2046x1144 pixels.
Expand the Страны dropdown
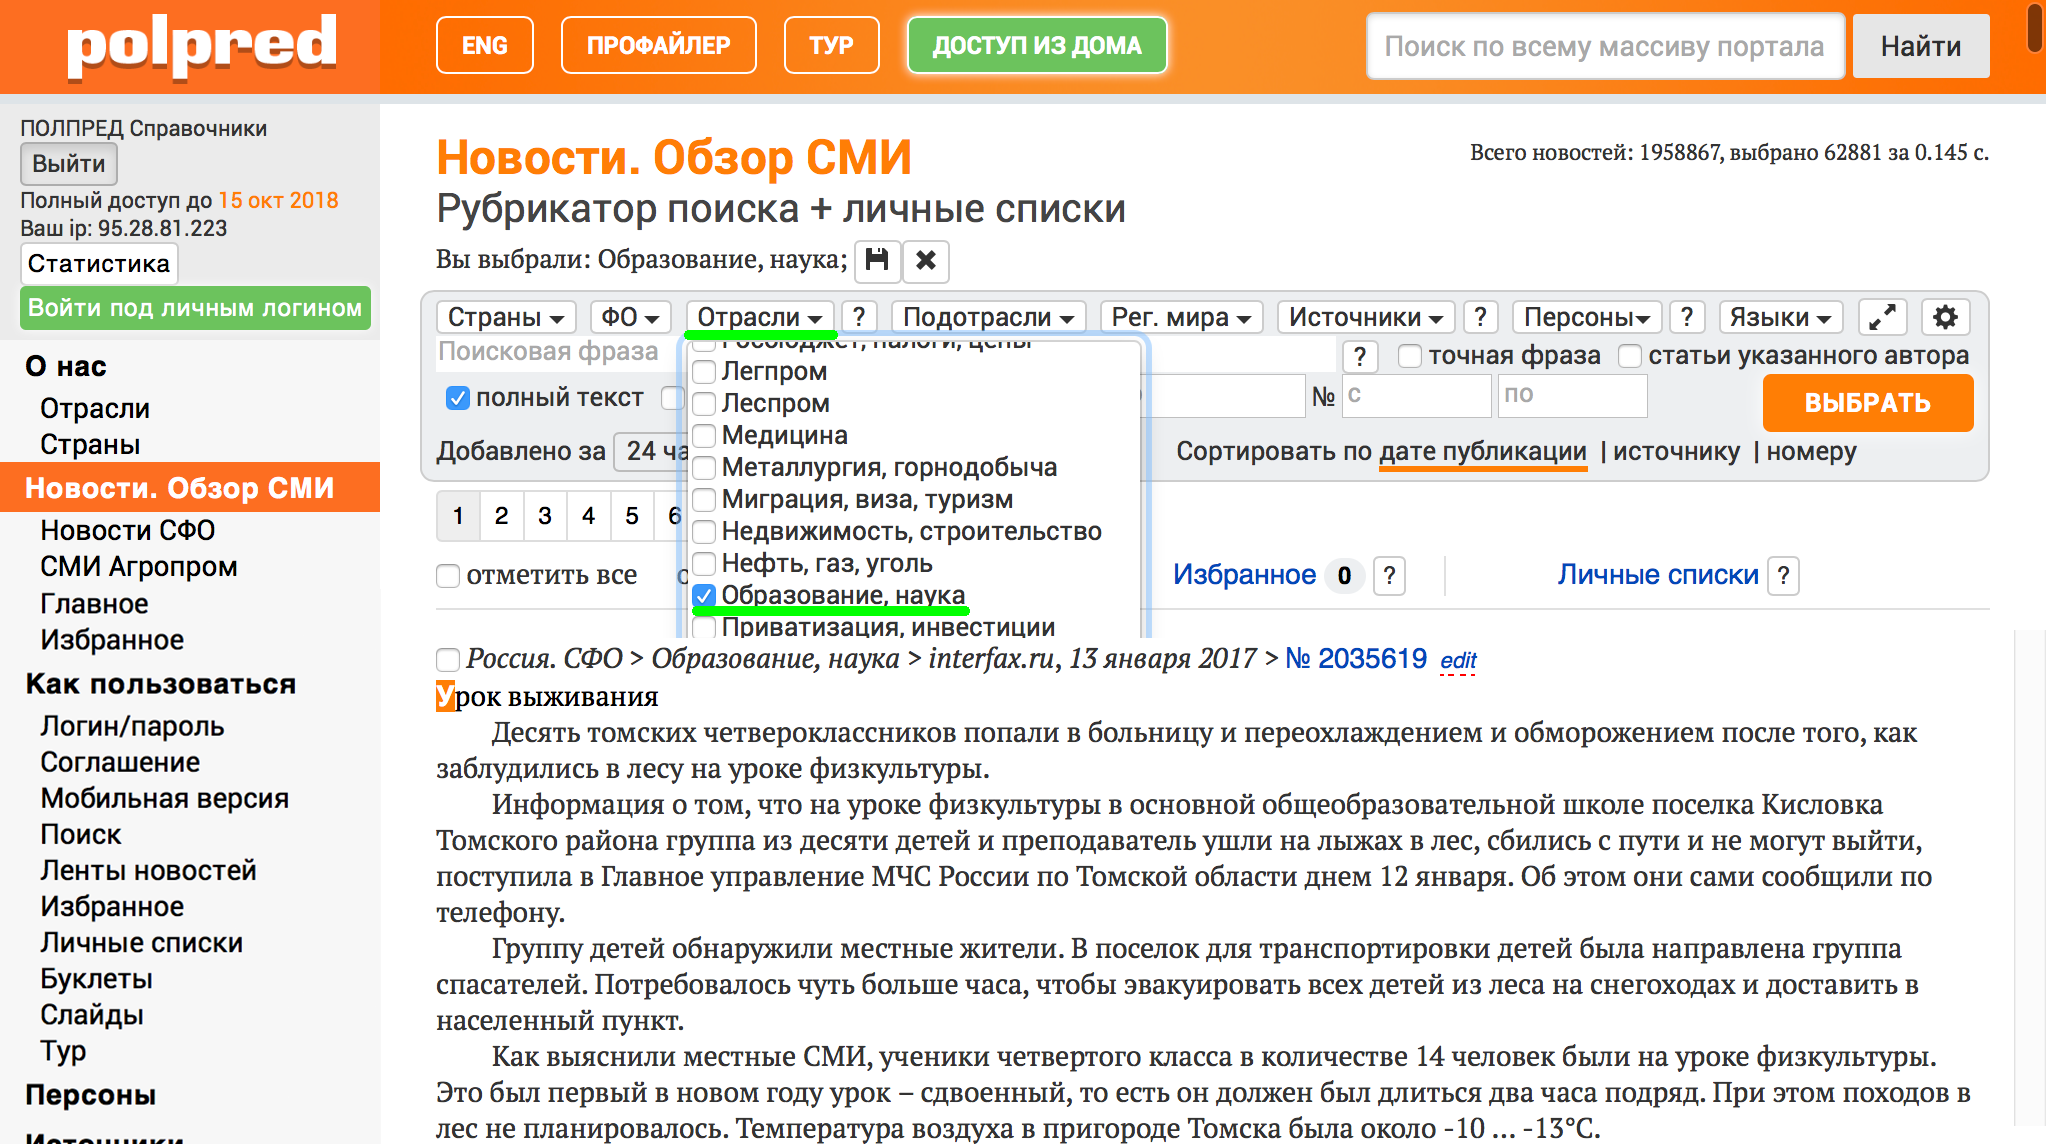pyautogui.click(x=505, y=317)
